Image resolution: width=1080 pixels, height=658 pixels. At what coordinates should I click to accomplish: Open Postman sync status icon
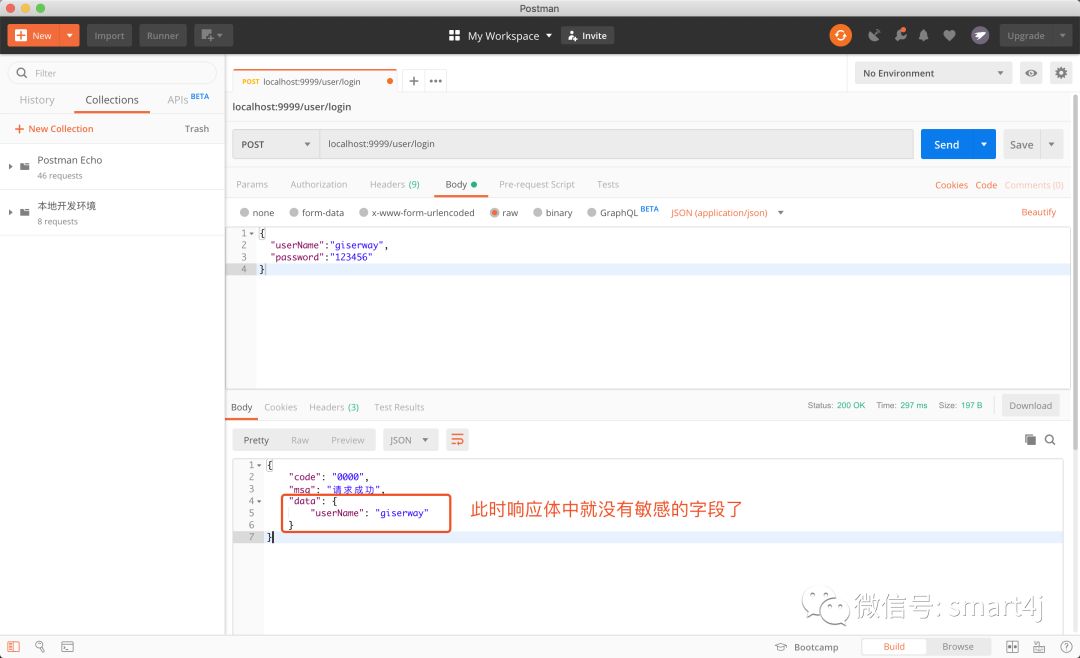(x=840, y=35)
